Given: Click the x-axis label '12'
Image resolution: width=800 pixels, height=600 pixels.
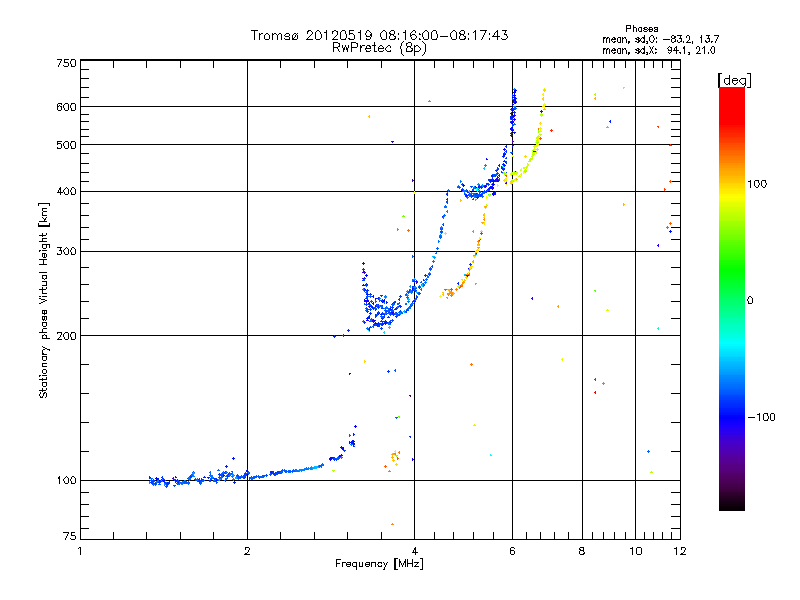Looking at the screenshot, I should [680, 551].
